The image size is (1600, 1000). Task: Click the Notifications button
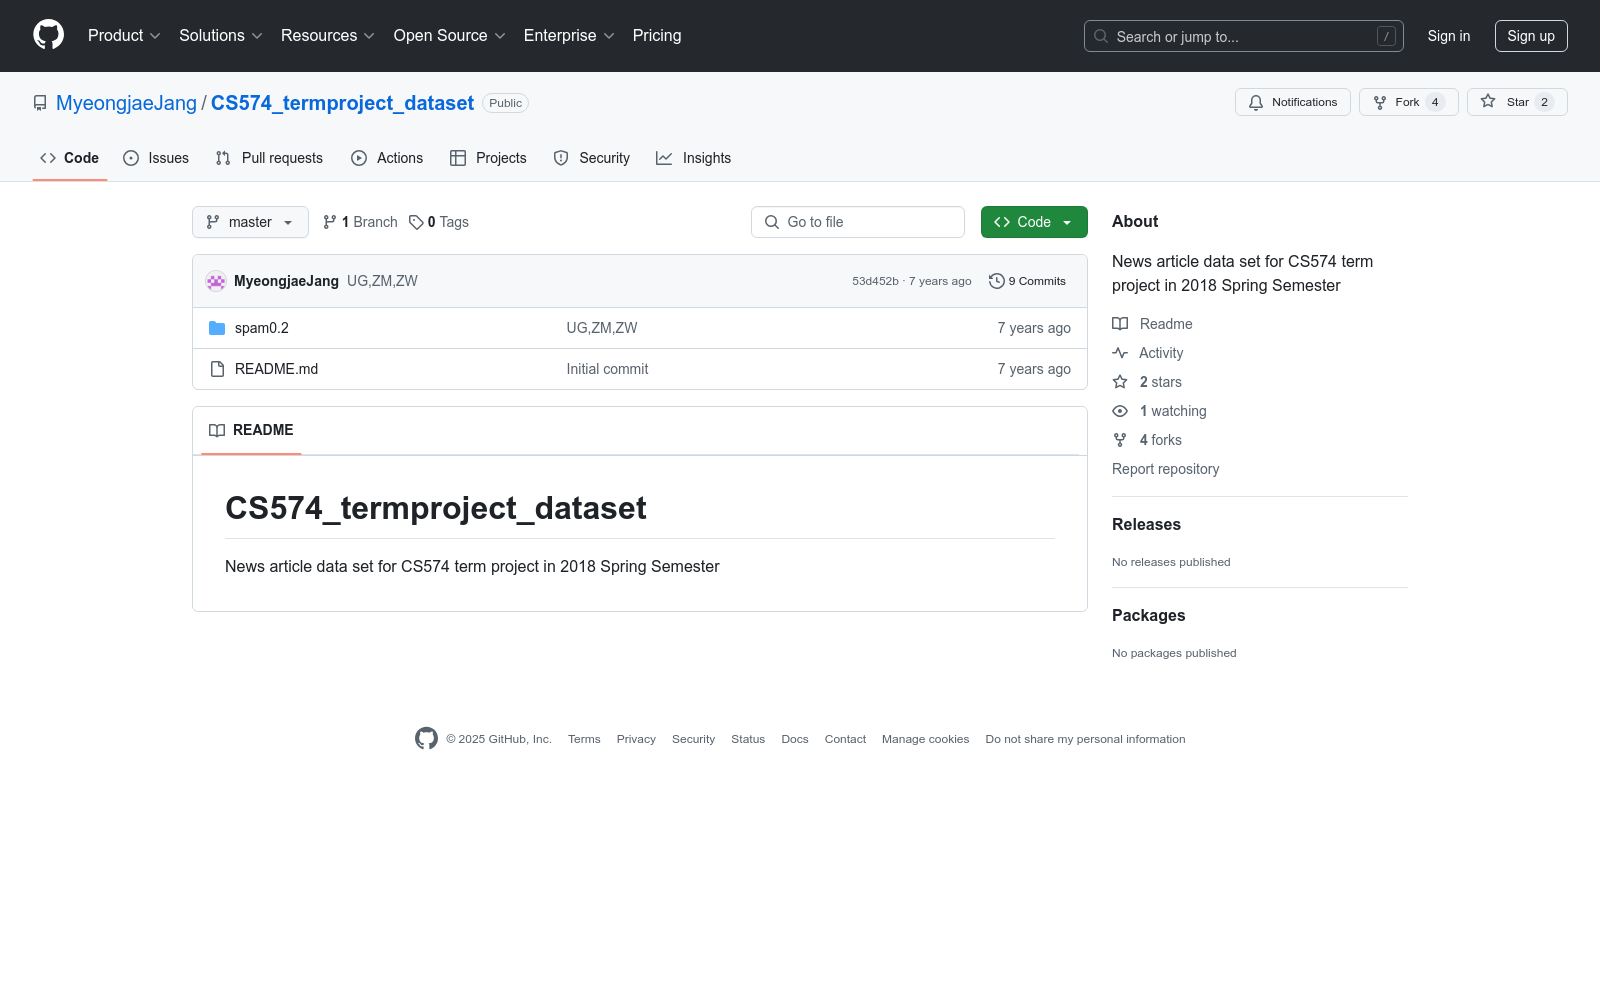[x=1293, y=102]
